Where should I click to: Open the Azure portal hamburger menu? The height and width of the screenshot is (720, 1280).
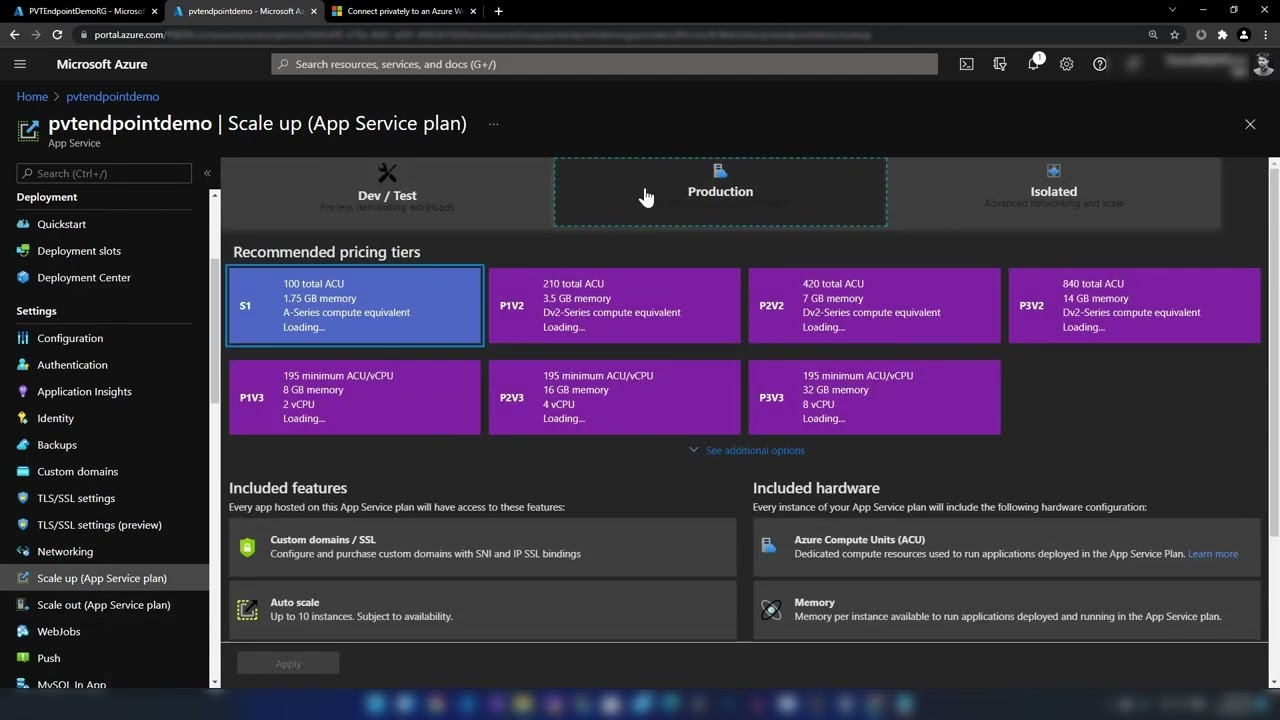point(20,64)
